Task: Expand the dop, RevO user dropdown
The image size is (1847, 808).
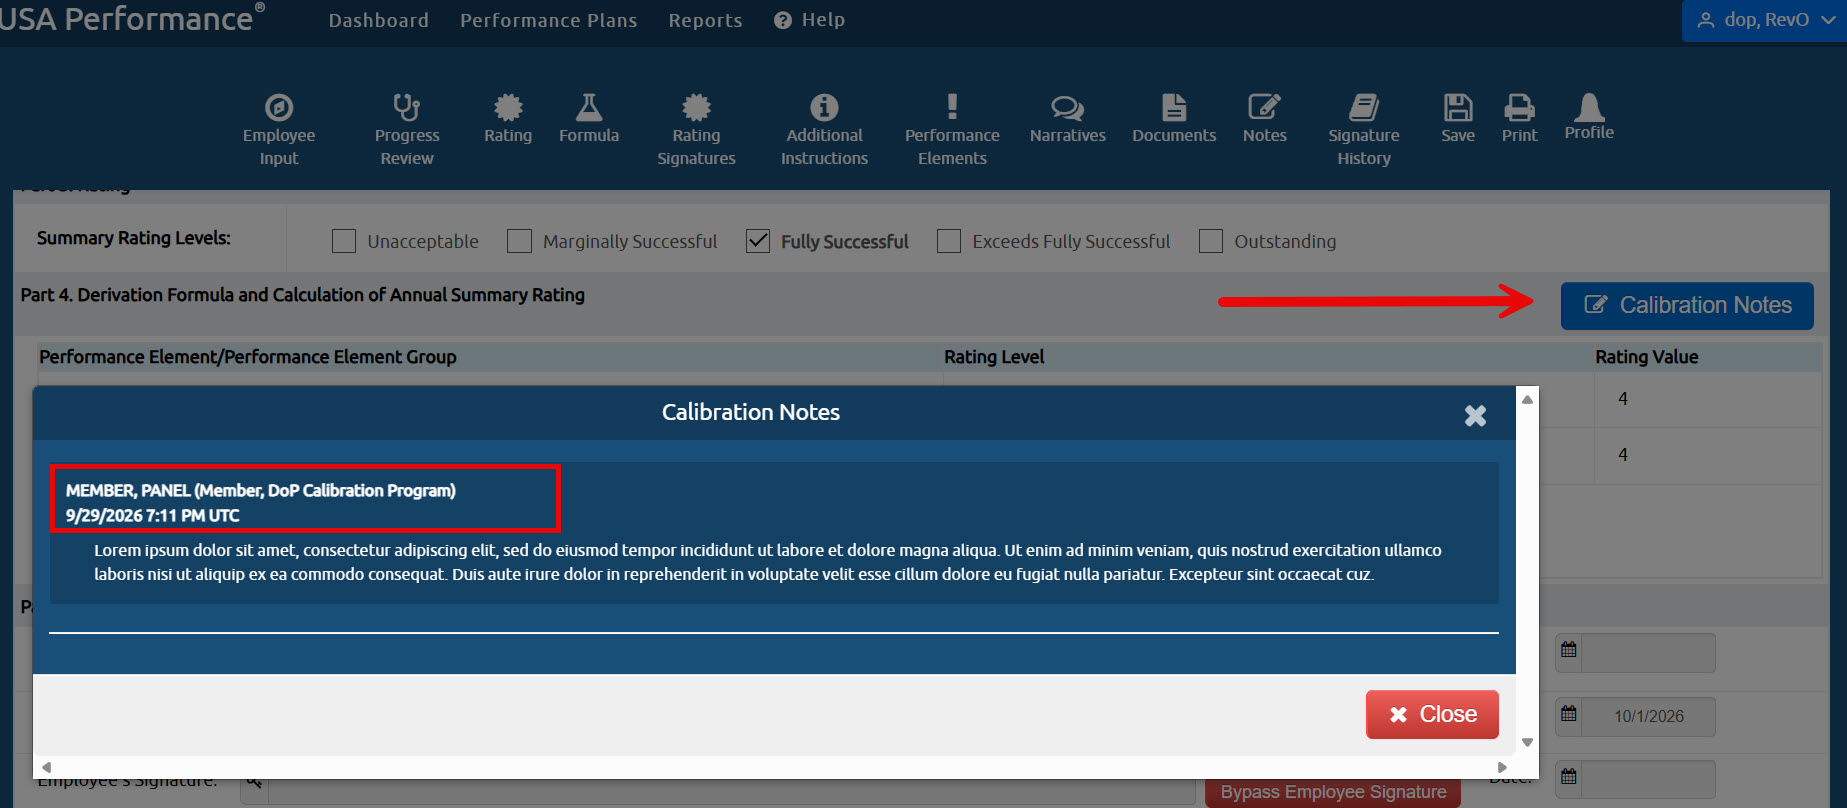Action: point(1764,20)
